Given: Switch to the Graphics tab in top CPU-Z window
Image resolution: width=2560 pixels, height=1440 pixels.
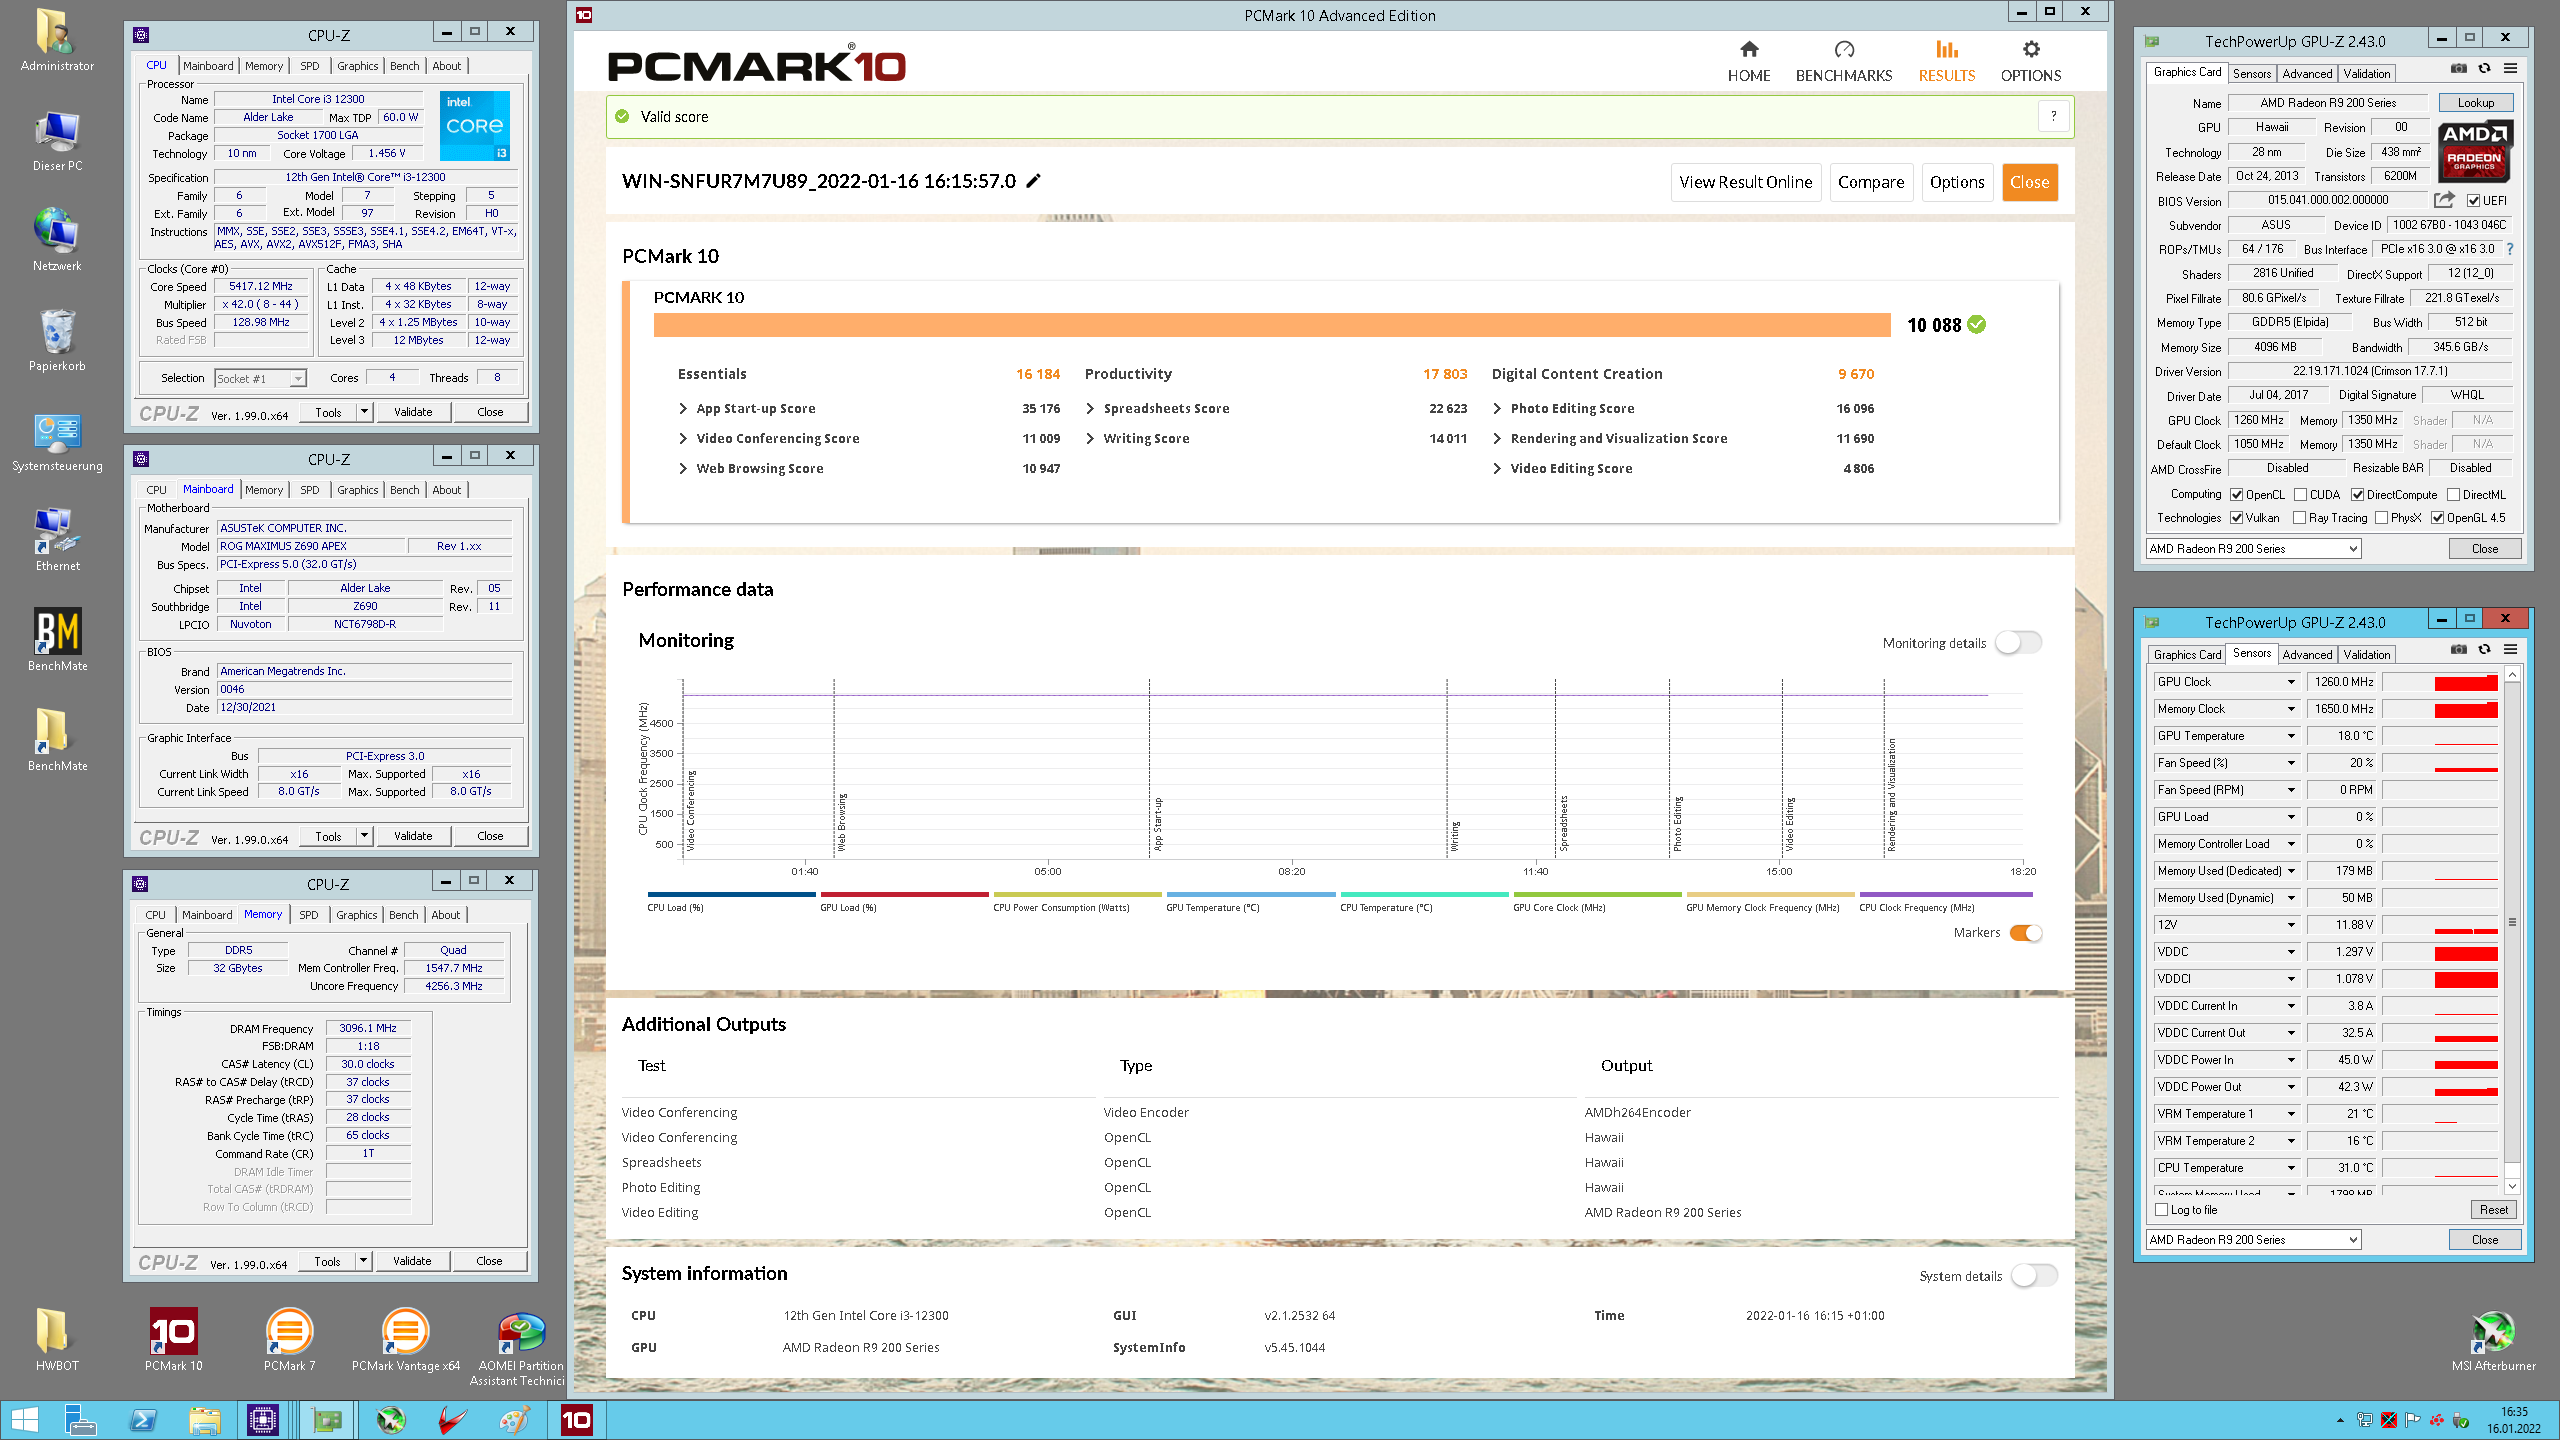Looking at the screenshot, I should coord(357,66).
